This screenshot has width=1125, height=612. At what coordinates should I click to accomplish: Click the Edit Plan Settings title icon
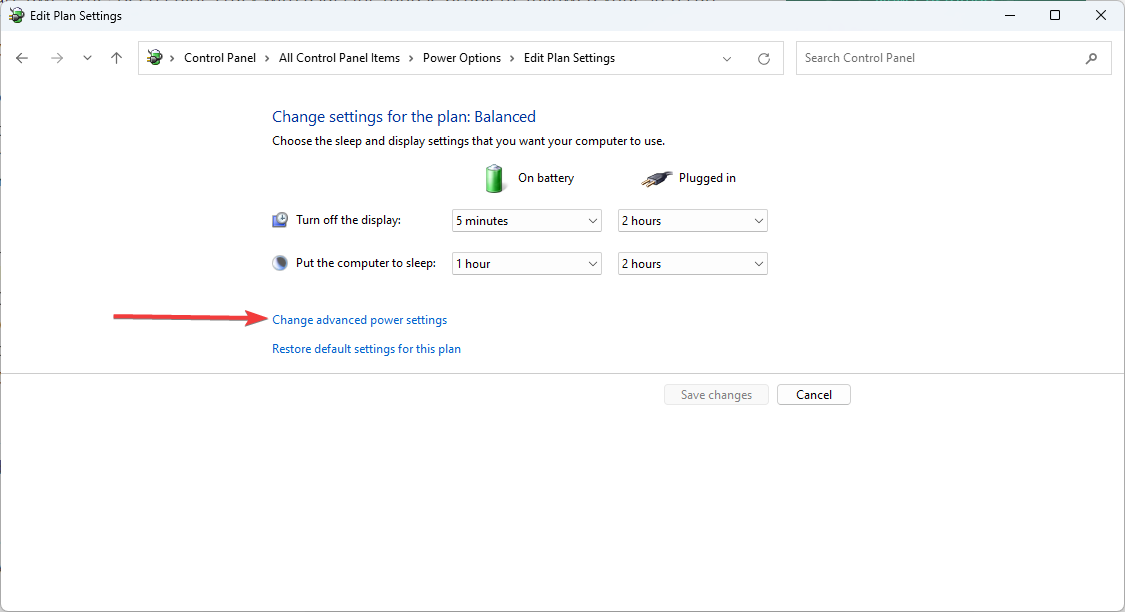pyautogui.click(x=16, y=16)
